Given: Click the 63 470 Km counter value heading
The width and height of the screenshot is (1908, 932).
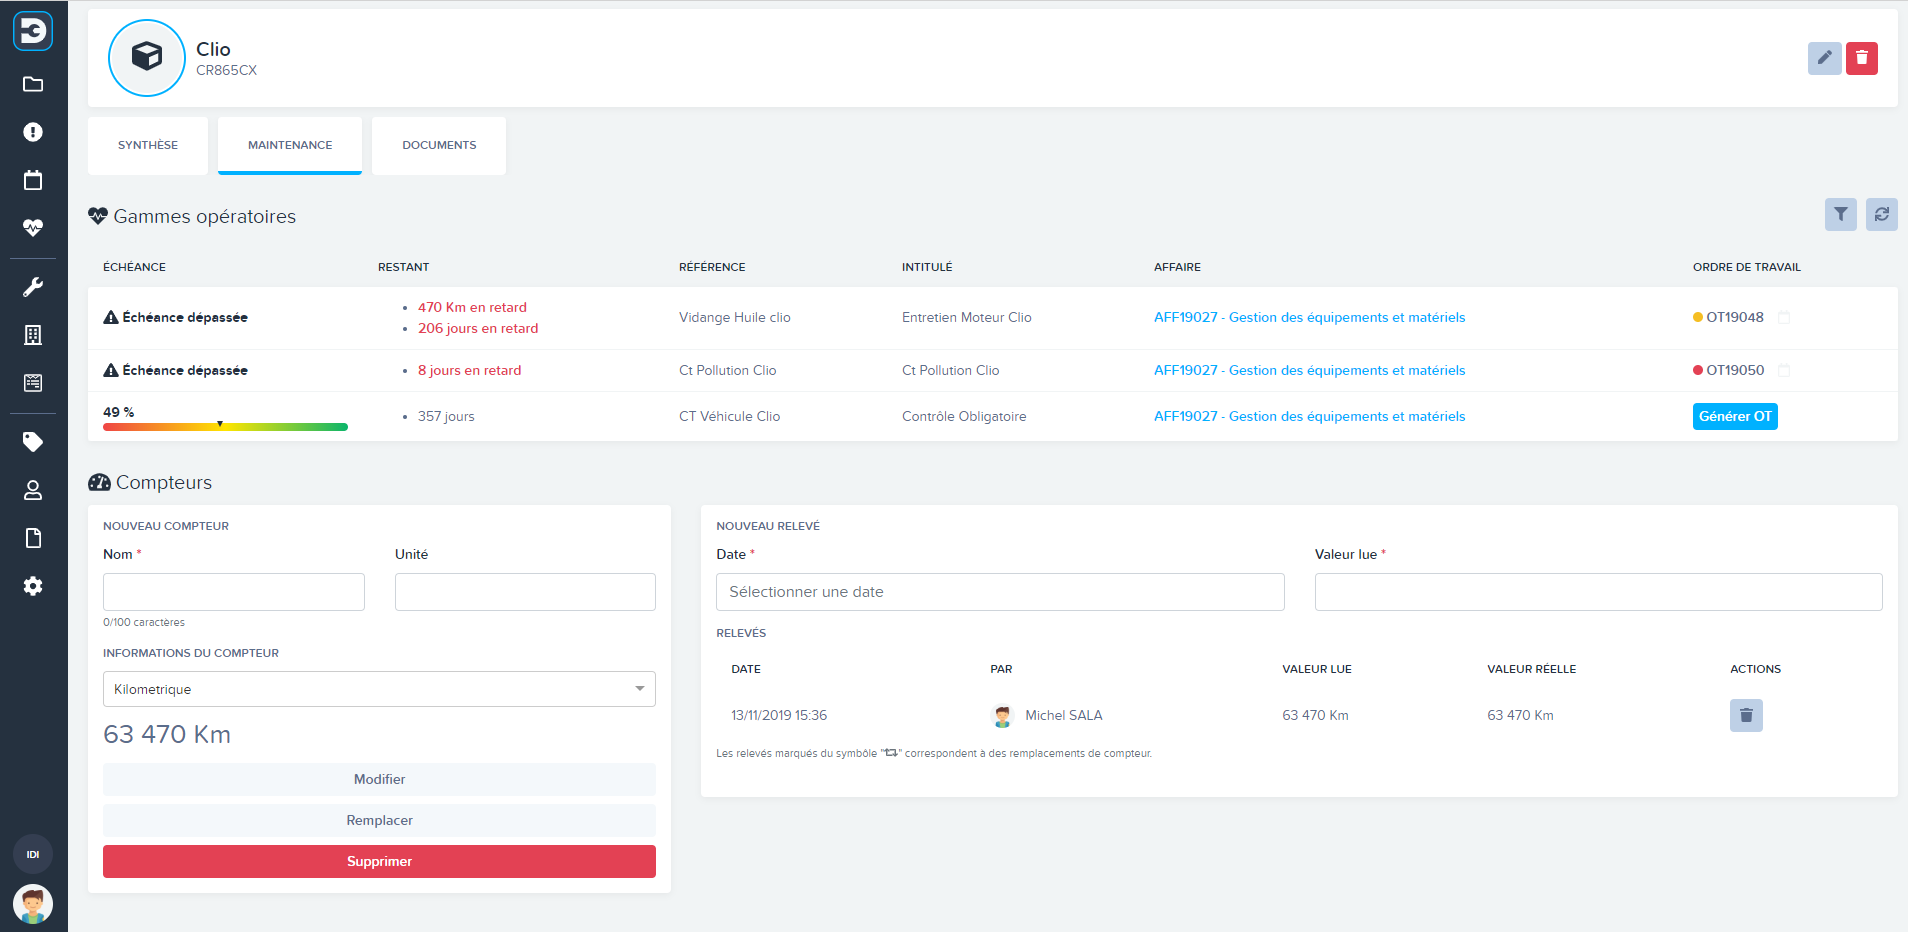Looking at the screenshot, I should (x=167, y=734).
